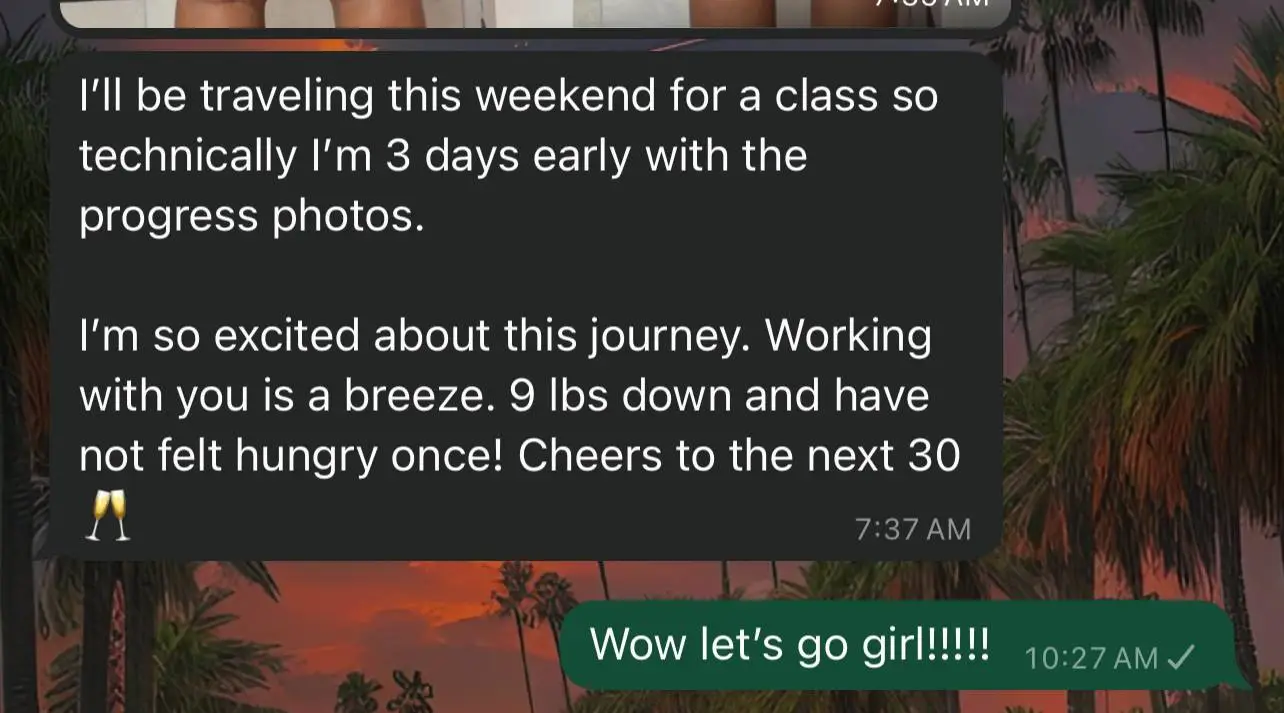Click the word "girl!!!!!" in the green bubble
Viewport: 1284px width, 713px height.
[925, 645]
